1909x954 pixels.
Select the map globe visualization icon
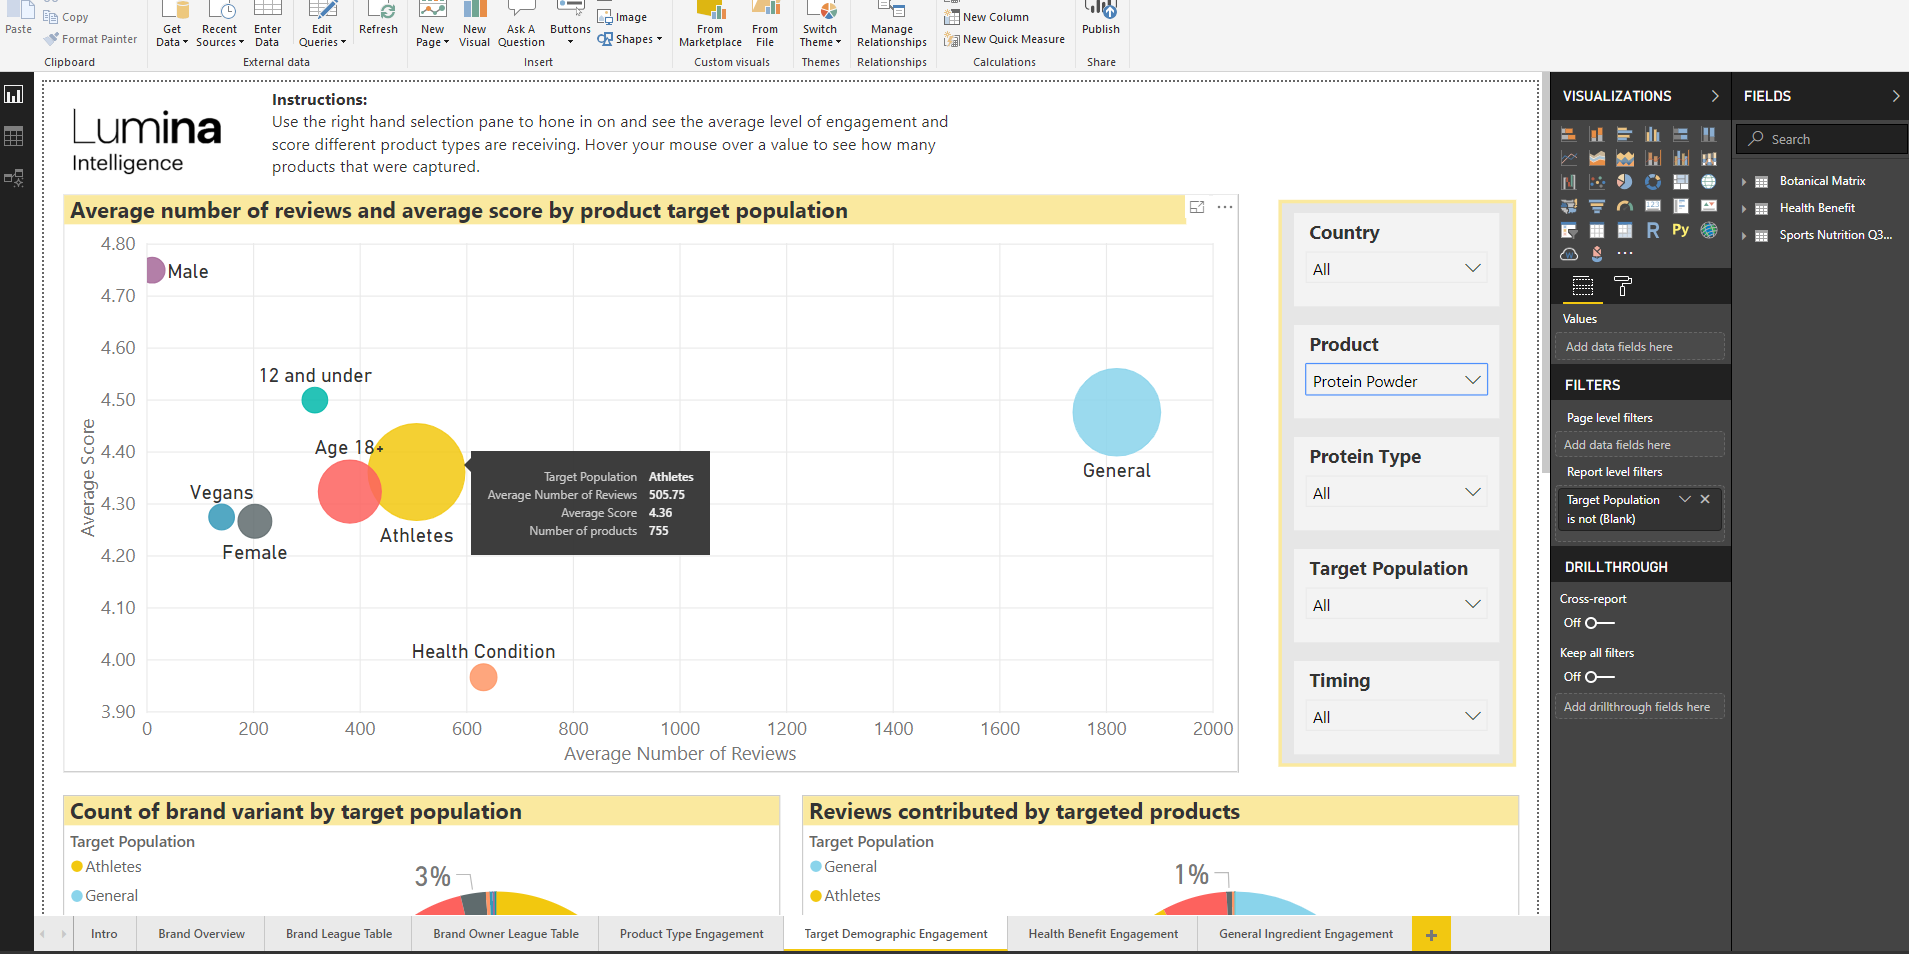click(x=1709, y=182)
